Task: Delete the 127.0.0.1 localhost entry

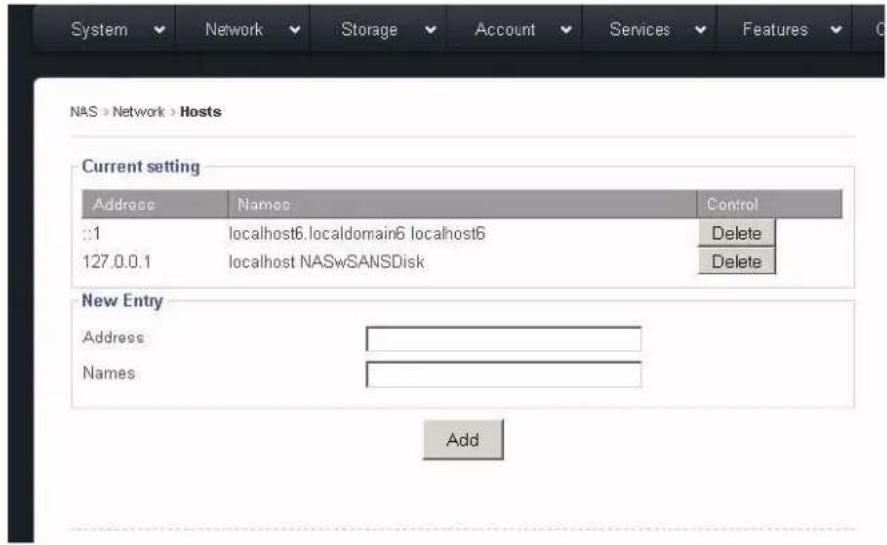Action: click(736, 261)
